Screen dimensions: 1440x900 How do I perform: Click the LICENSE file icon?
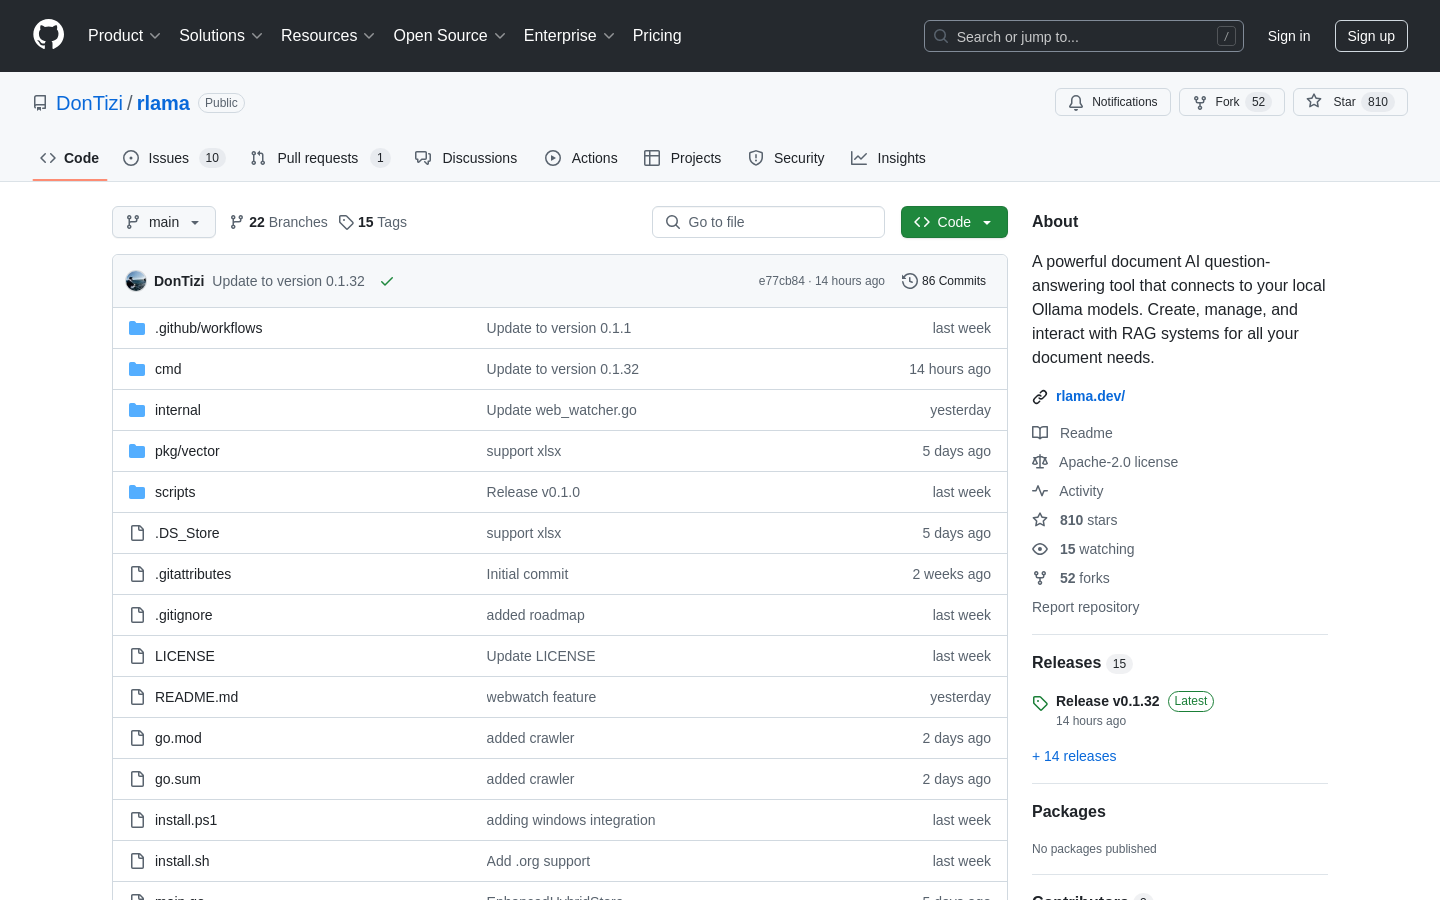(x=137, y=656)
